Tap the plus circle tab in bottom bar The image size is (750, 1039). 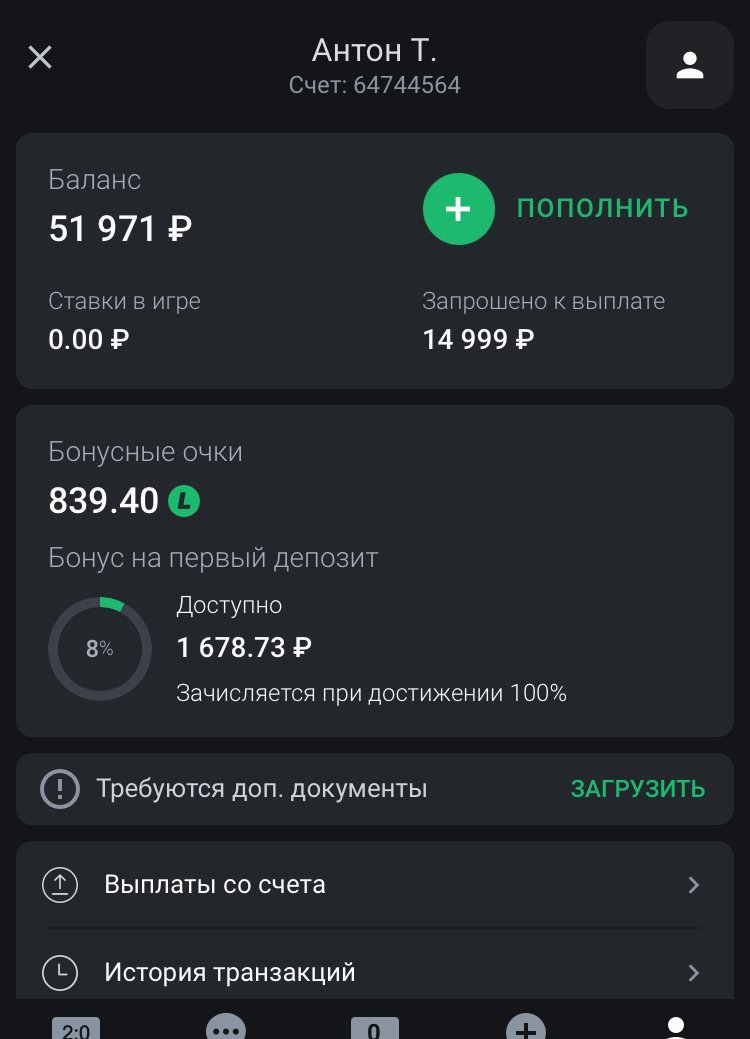click(x=525, y=1027)
